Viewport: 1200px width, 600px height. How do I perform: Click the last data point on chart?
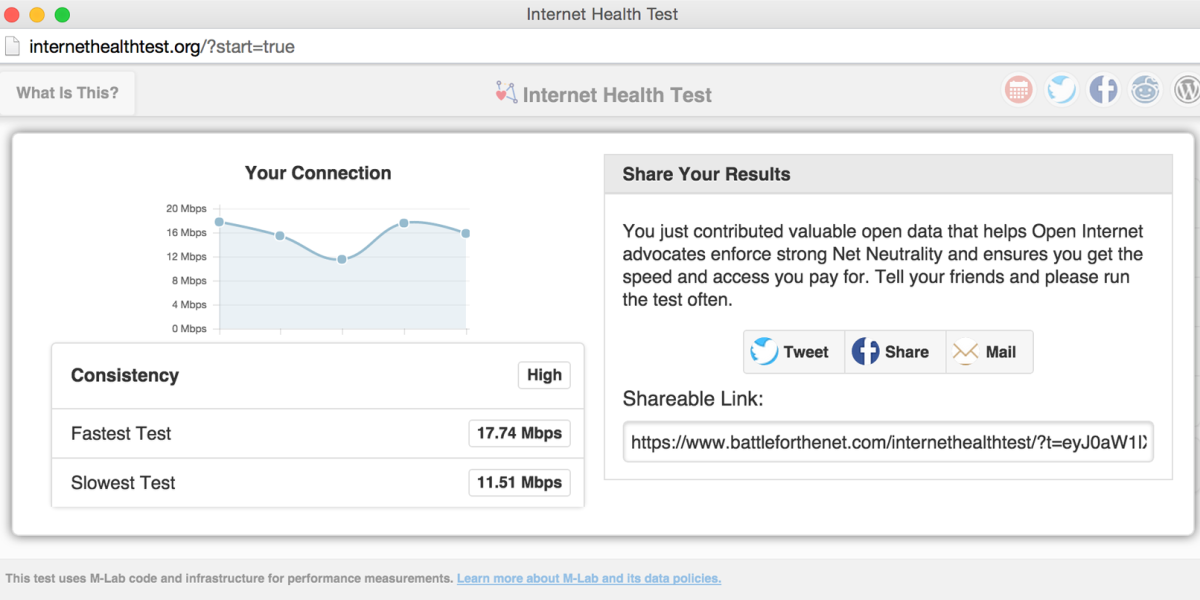466,233
